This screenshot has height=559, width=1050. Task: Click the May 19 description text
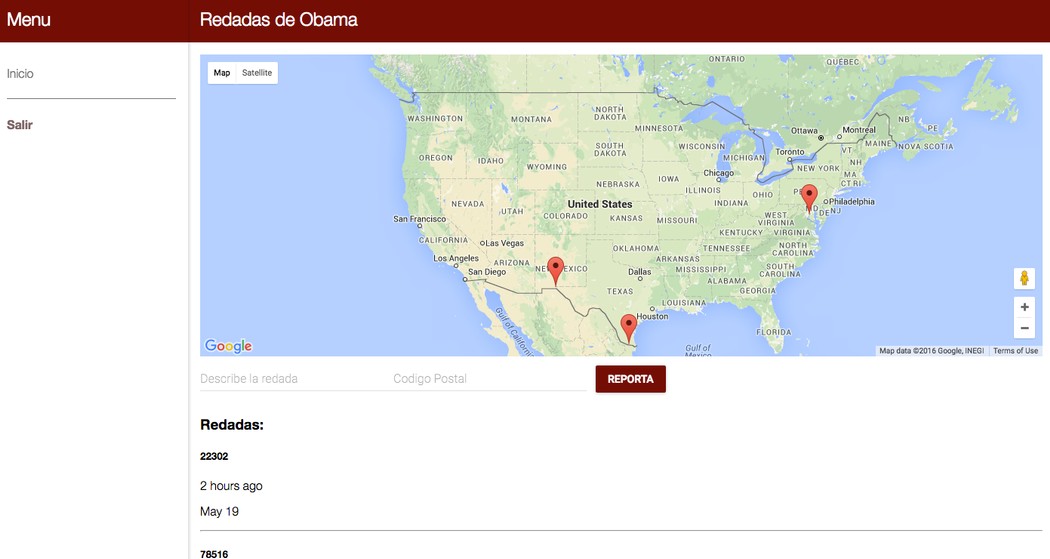219,511
